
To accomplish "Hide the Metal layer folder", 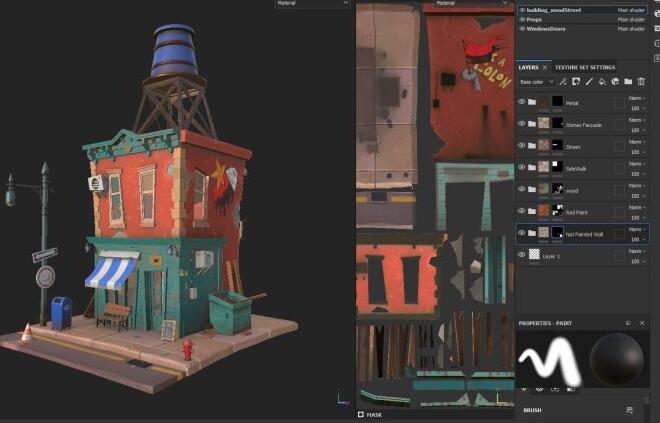I will 521,102.
